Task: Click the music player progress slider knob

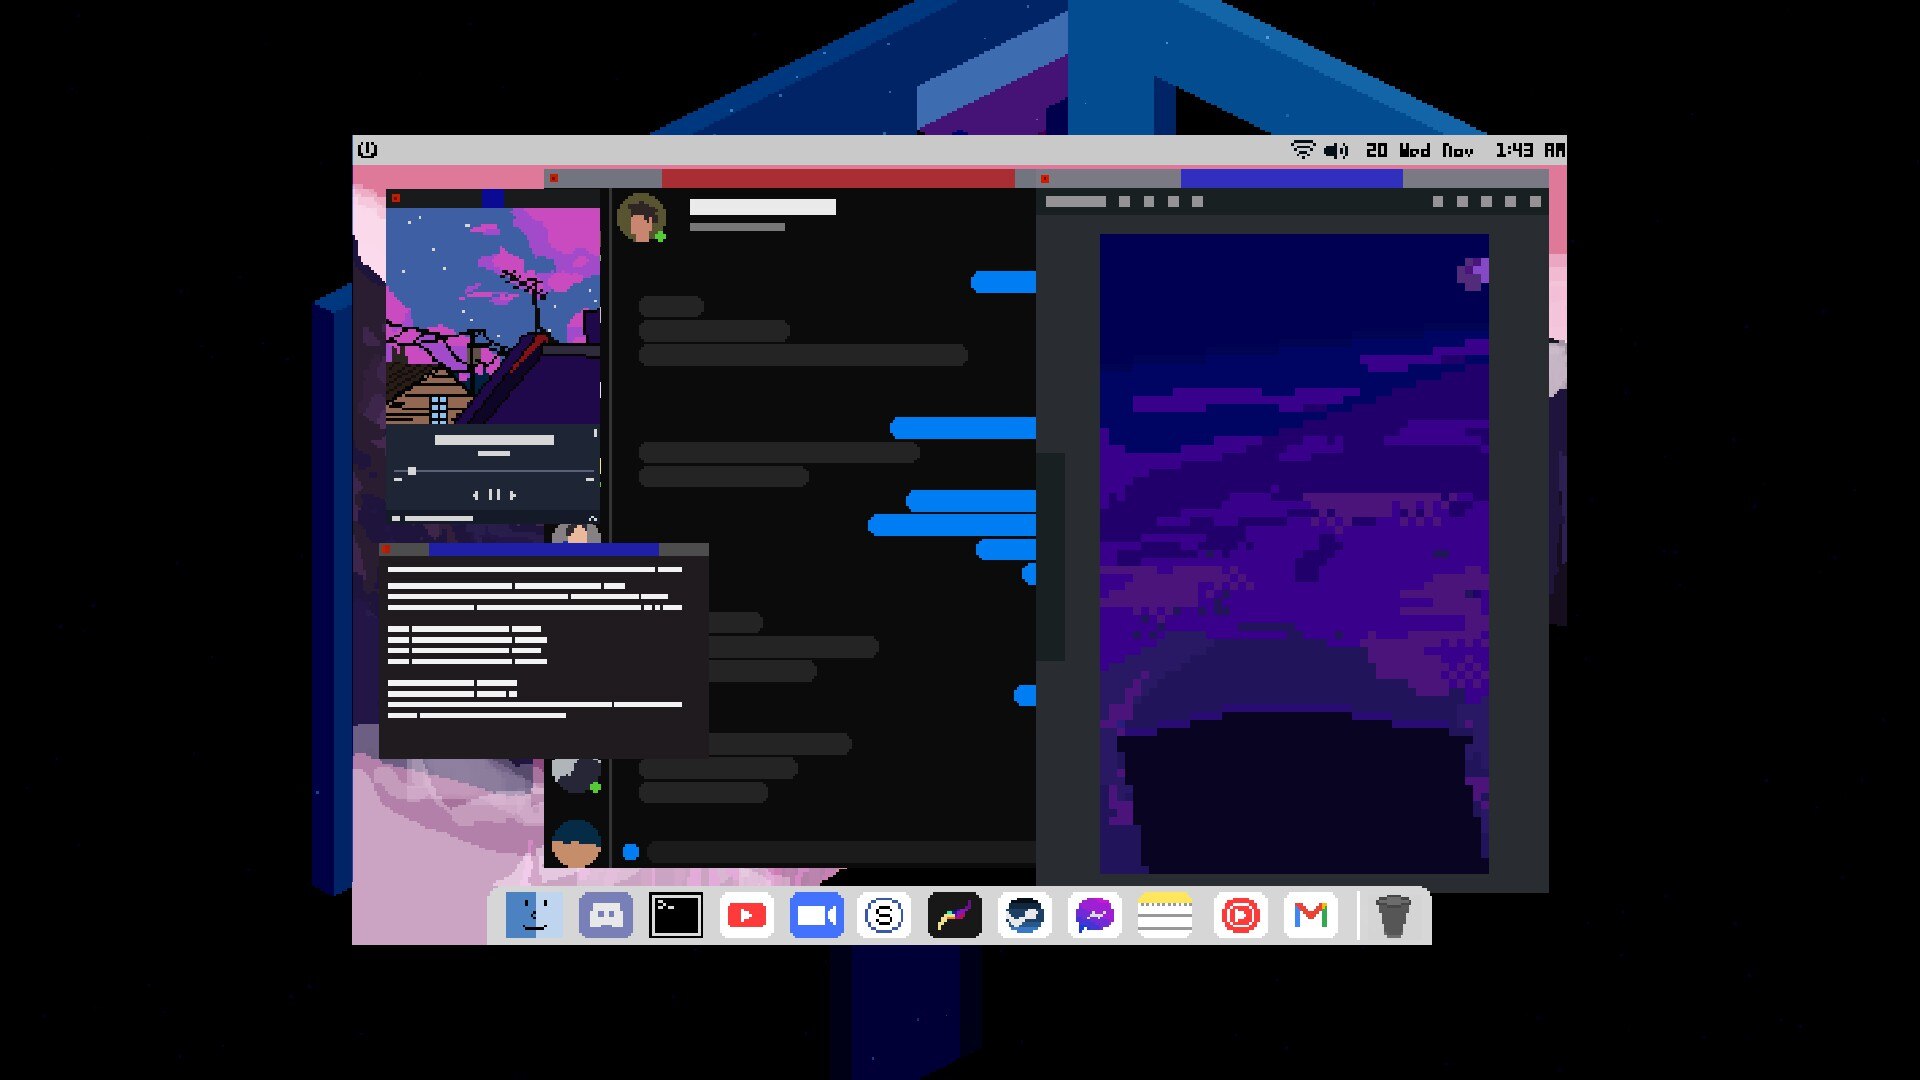Action: [x=411, y=470]
